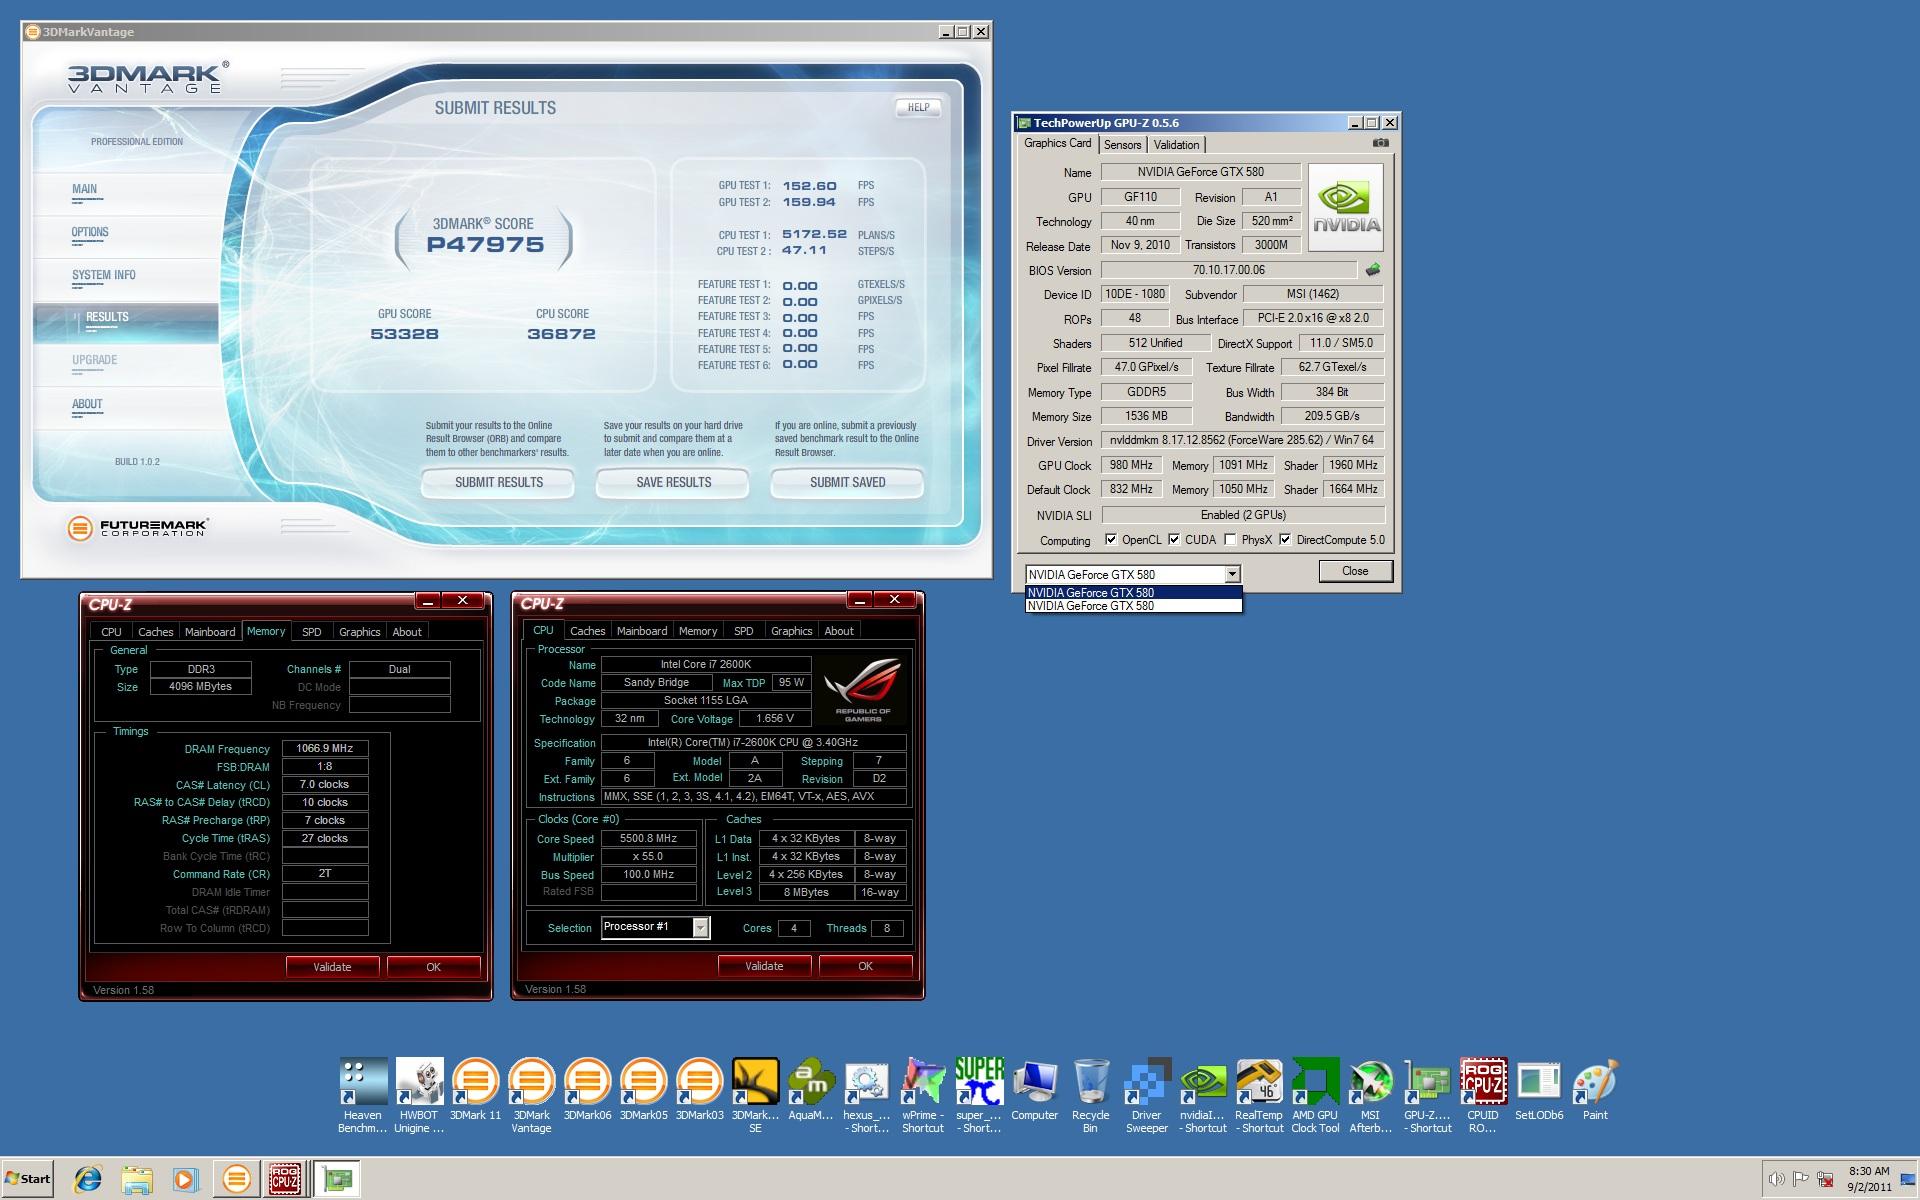
Task: Toggle DirectCompute 5.0 checkbox
Action: [x=1285, y=540]
